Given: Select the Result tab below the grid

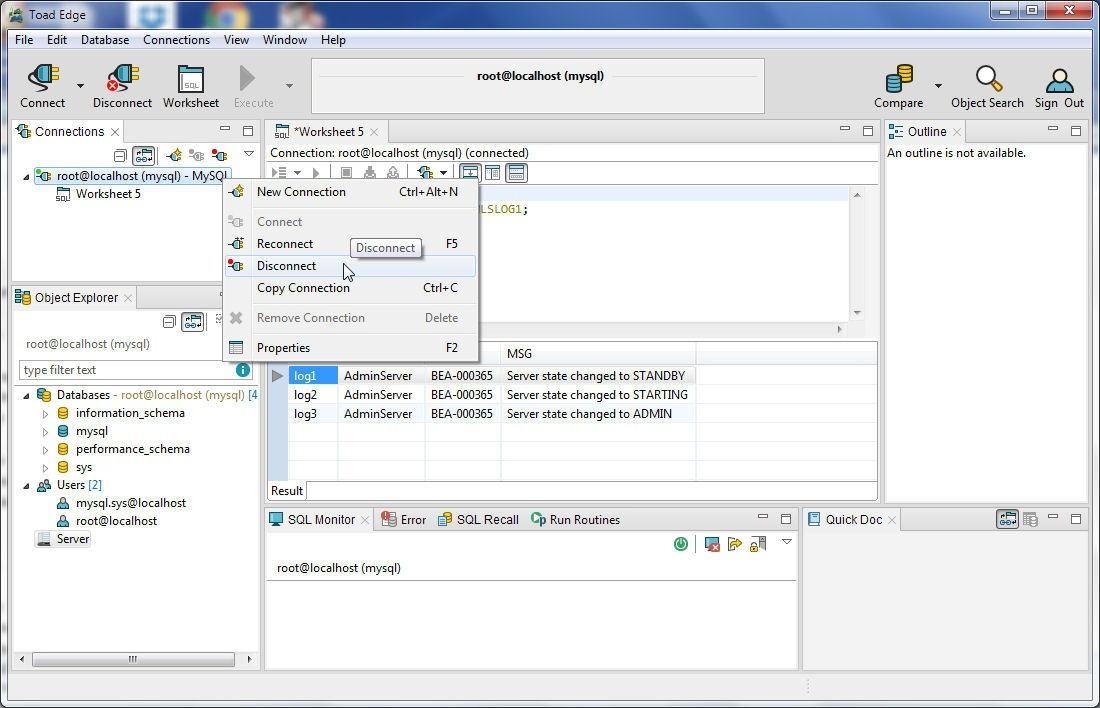Looking at the screenshot, I should coord(287,490).
